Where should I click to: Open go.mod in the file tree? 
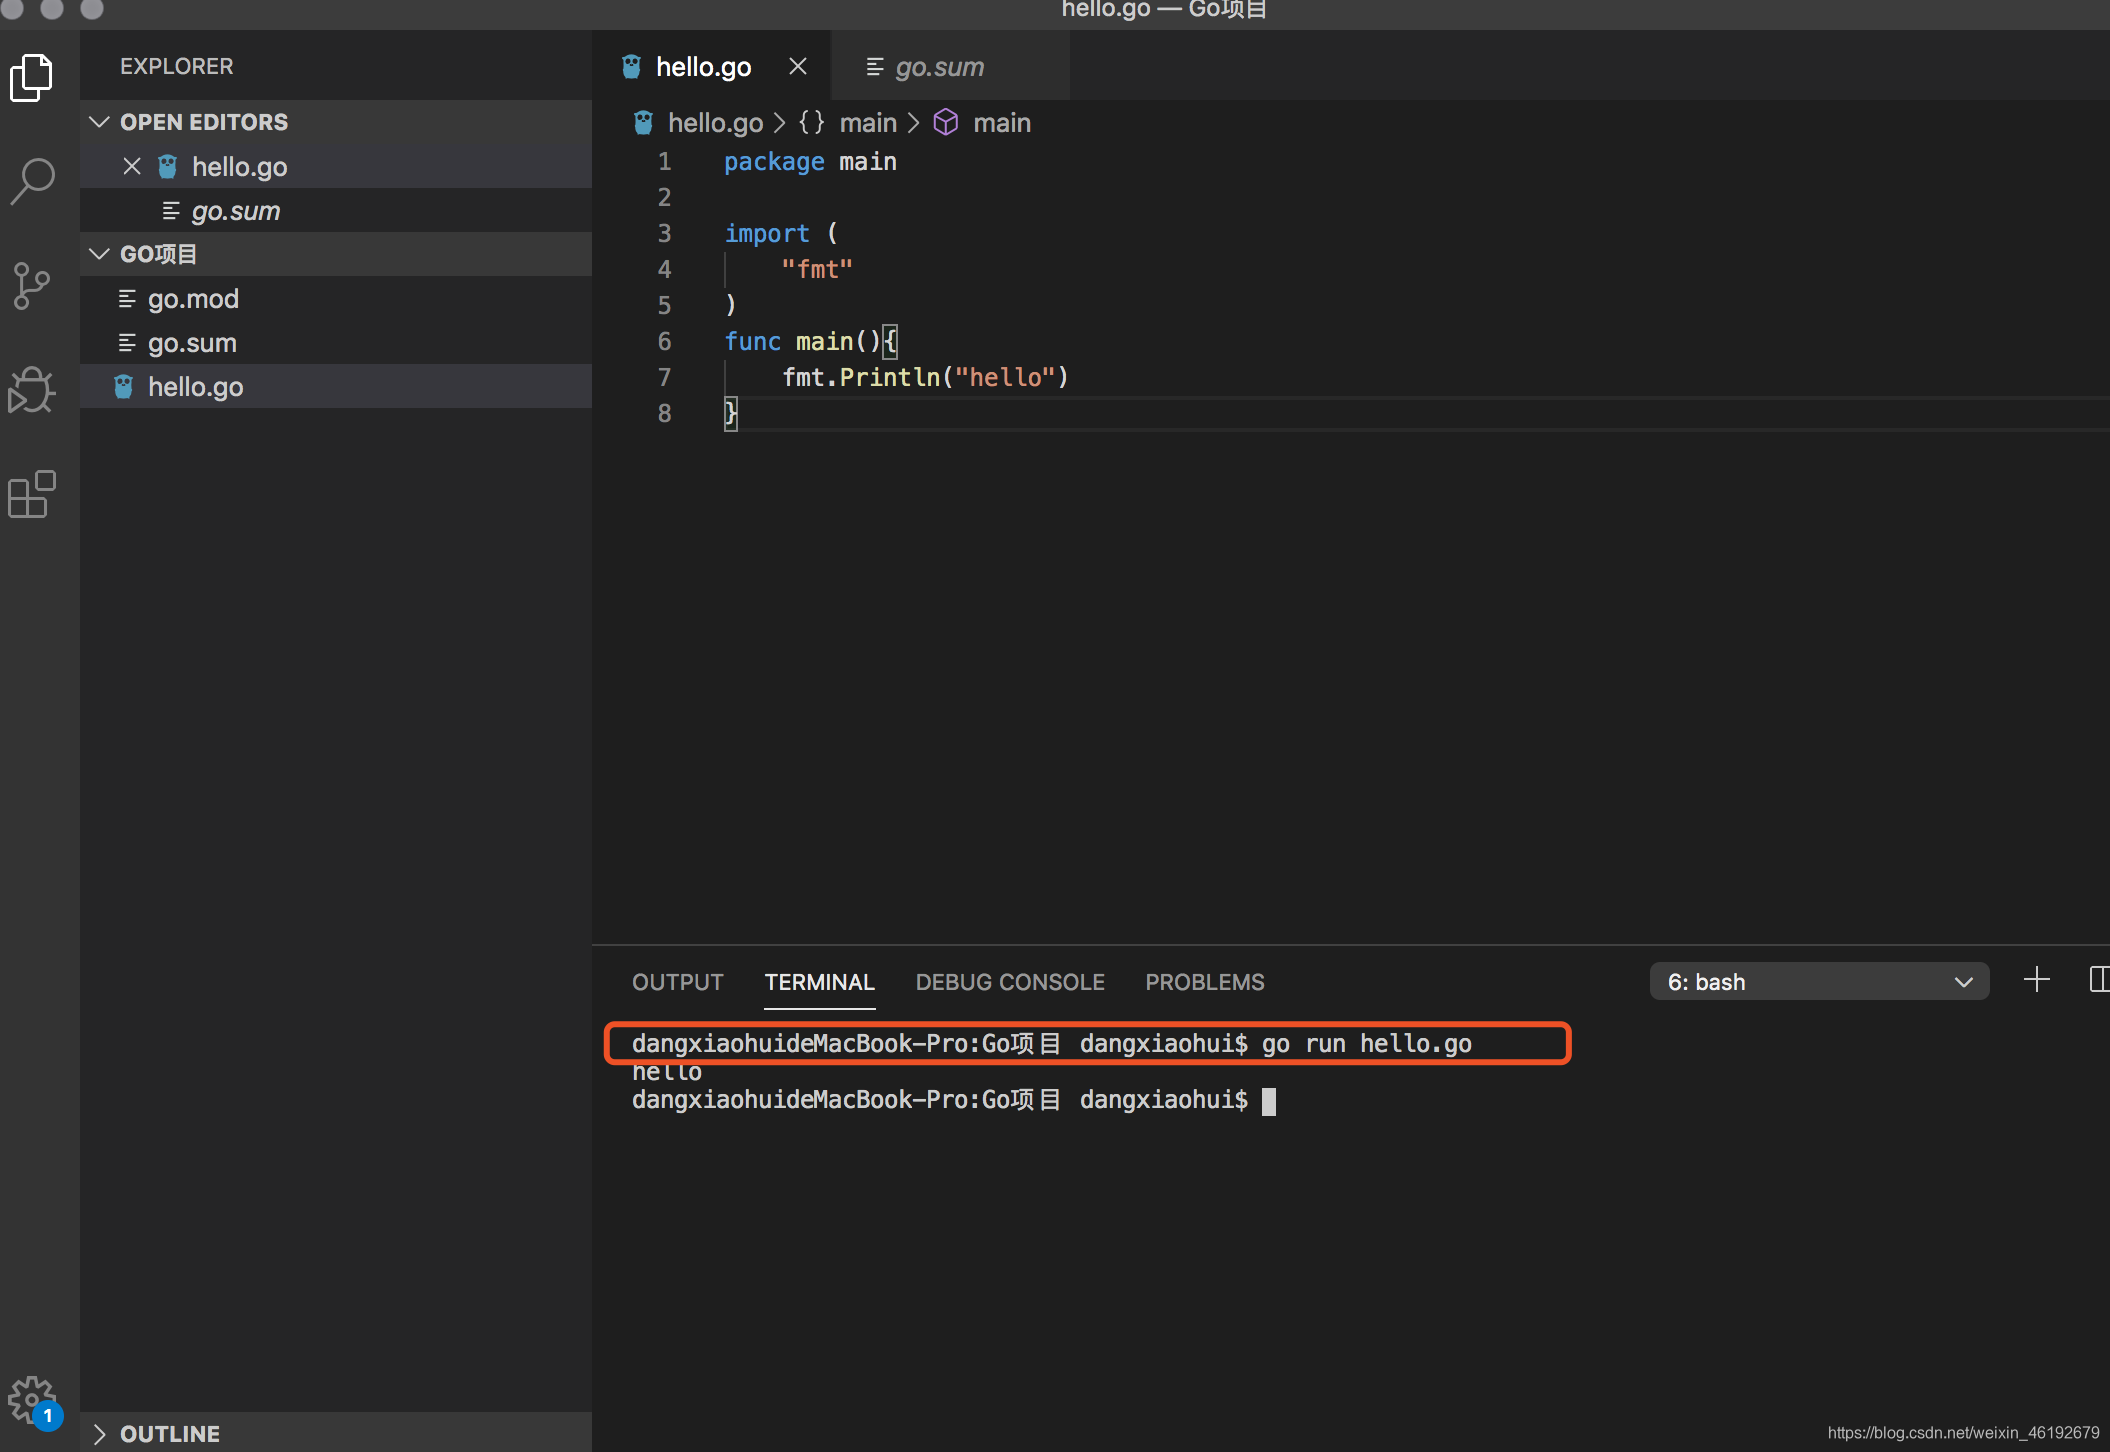[x=335, y=298]
